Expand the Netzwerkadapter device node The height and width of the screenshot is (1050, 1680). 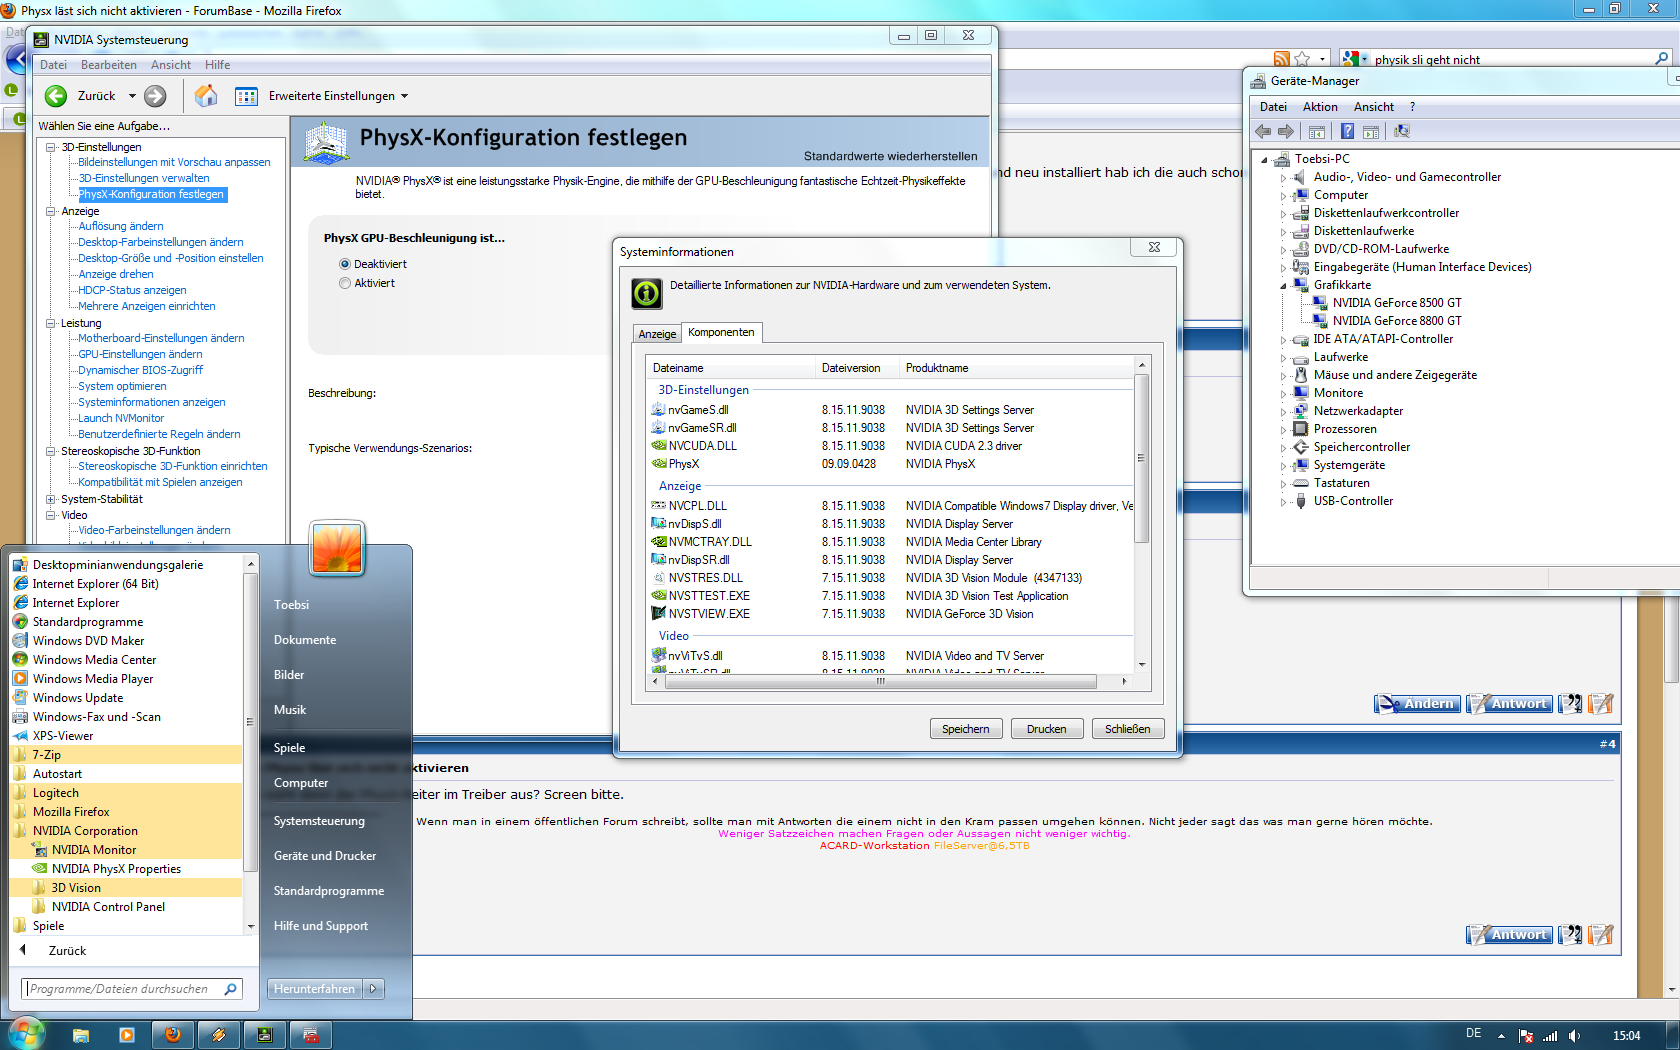(1284, 411)
